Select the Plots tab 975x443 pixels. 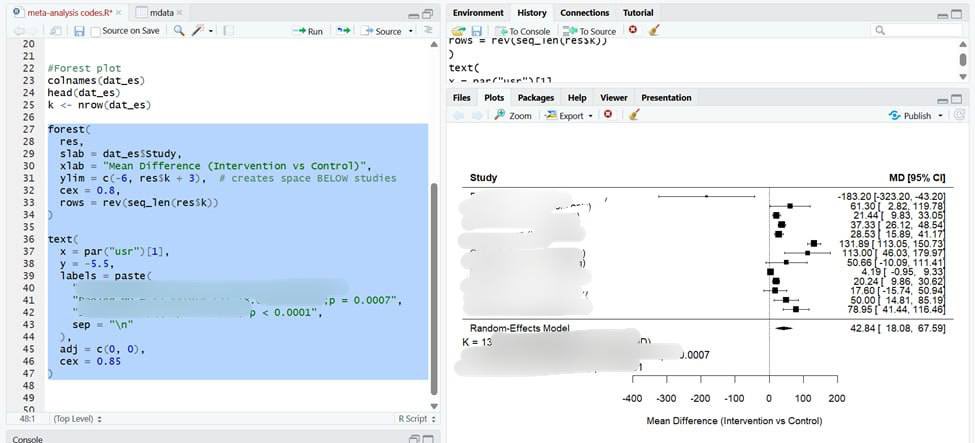pyautogui.click(x=494, y=98)
